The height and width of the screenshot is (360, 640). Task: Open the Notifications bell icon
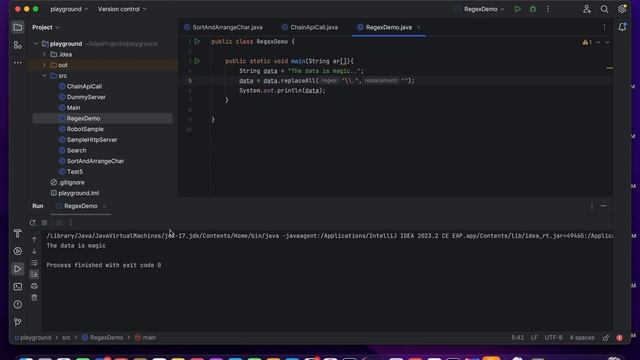(622, 27)
